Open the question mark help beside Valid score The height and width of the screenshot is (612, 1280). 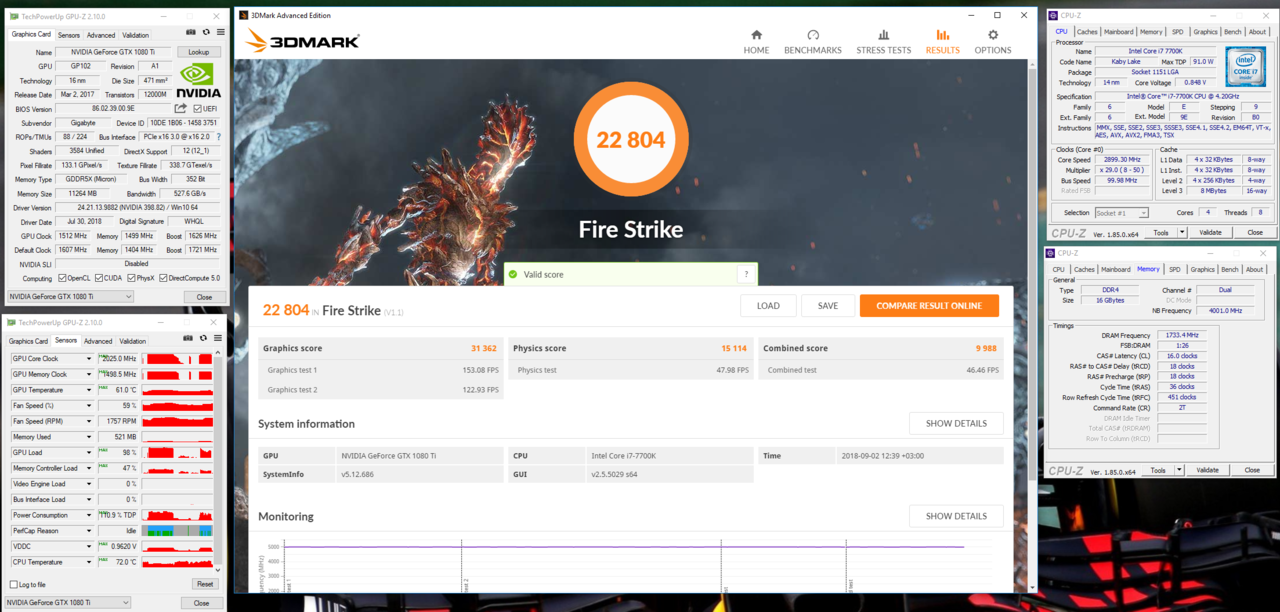point(745,274)
